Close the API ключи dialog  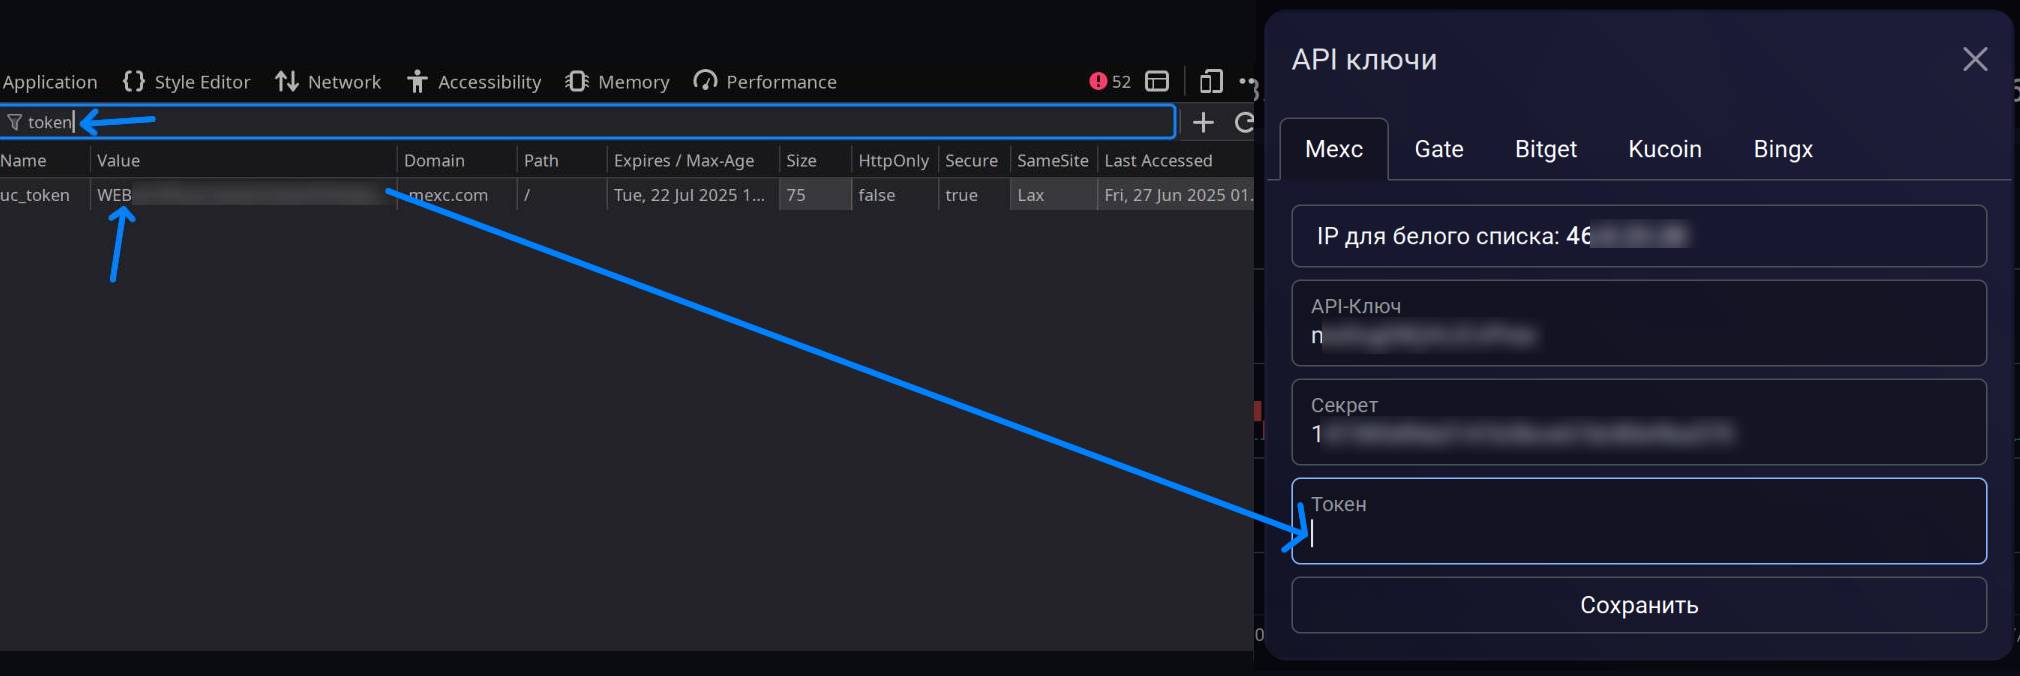point(1974,59)
